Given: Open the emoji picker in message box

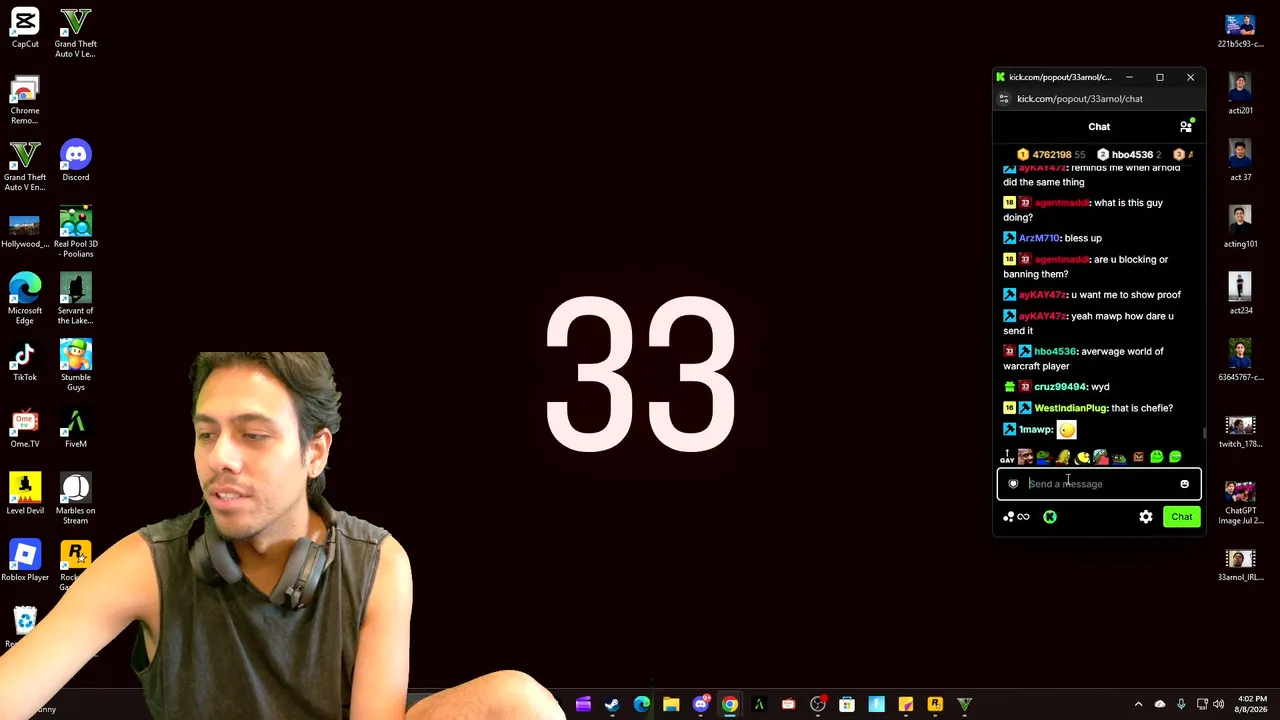Looking at the screenshot, I should [x=1184, y=484].
